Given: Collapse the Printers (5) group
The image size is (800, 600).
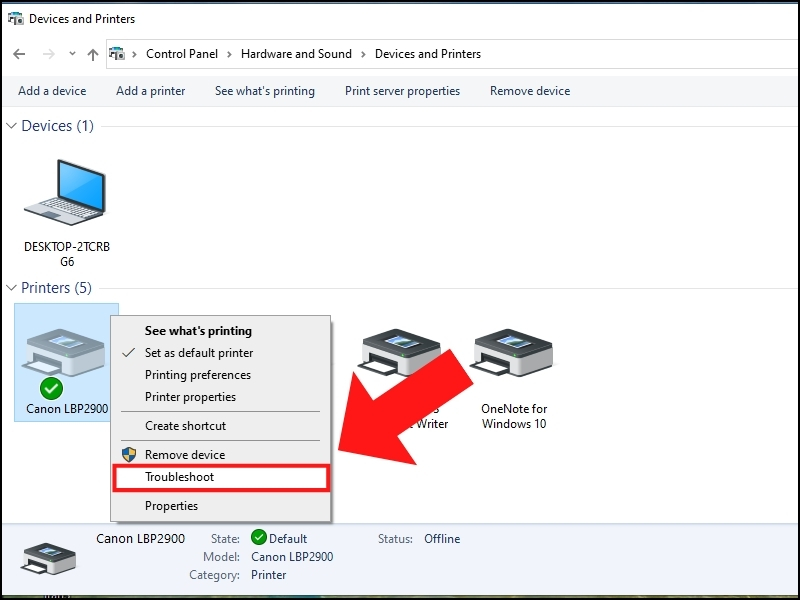Looking at the screenshot, I should click(x=12, y=288).
